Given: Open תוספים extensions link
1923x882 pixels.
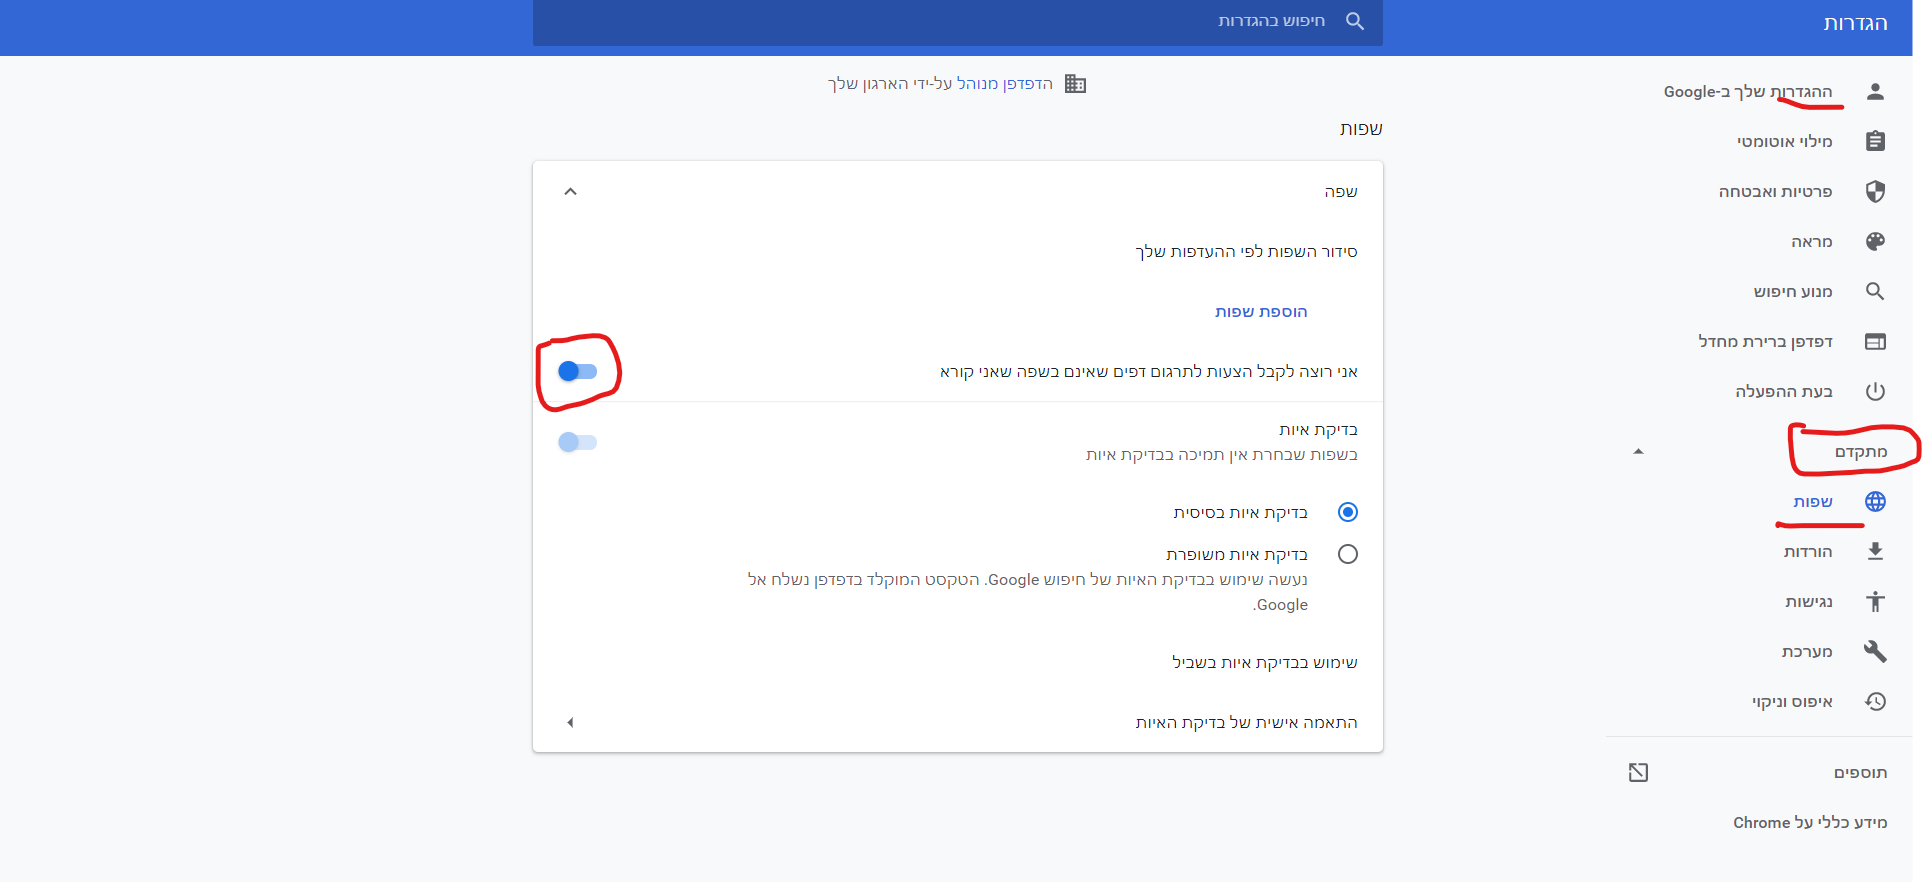Looking at the screenshot, I should 1860,772.
